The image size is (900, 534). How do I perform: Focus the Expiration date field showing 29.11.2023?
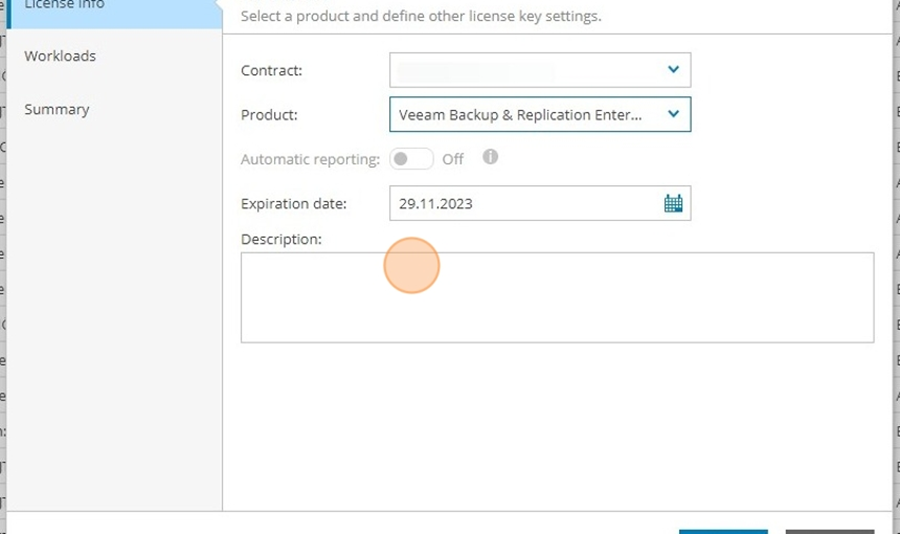[540, 203]
